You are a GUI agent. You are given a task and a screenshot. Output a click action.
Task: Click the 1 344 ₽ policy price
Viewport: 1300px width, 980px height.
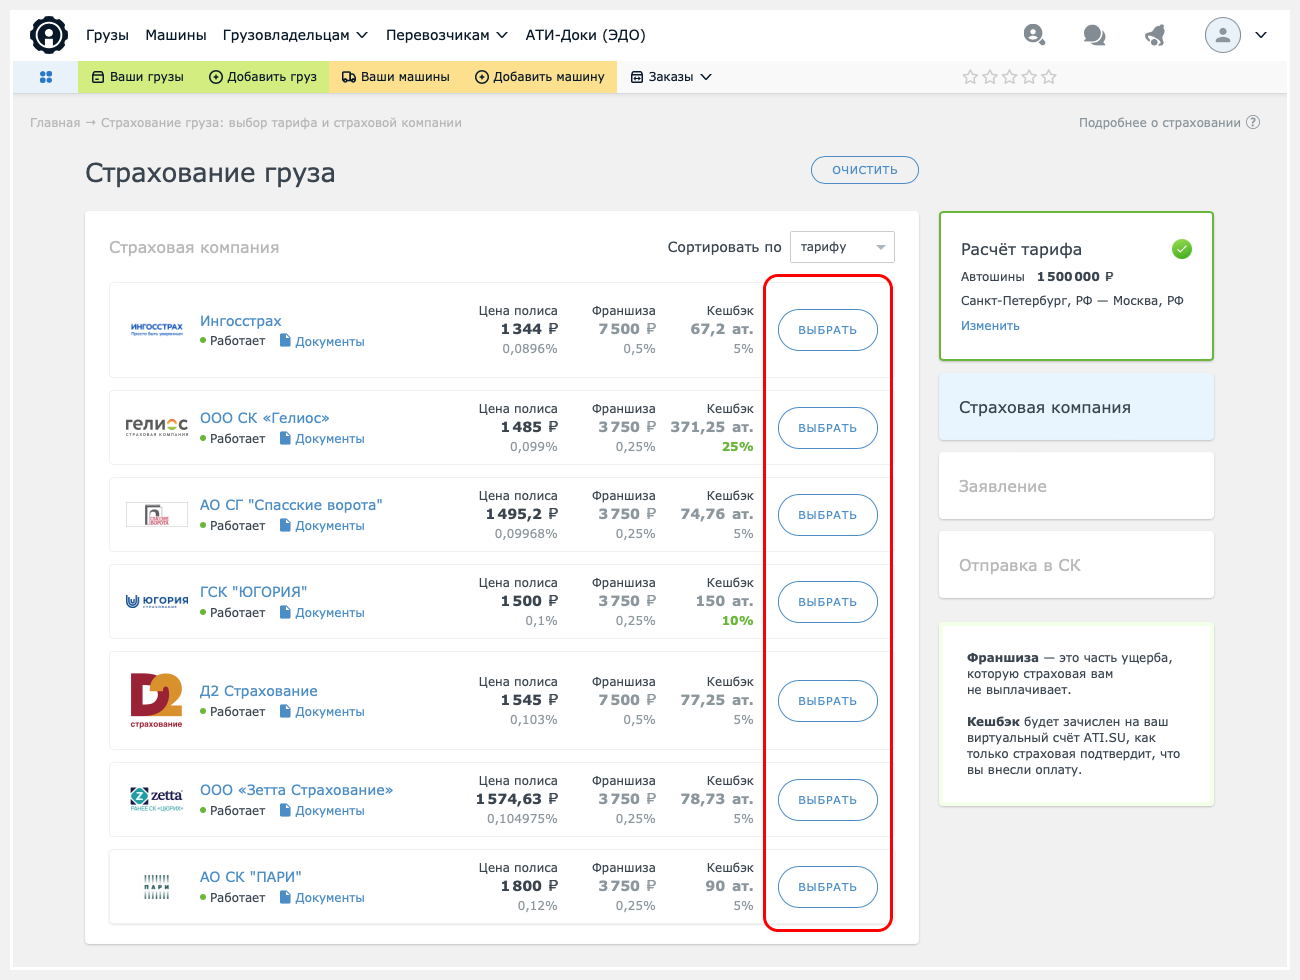[529, 329]
